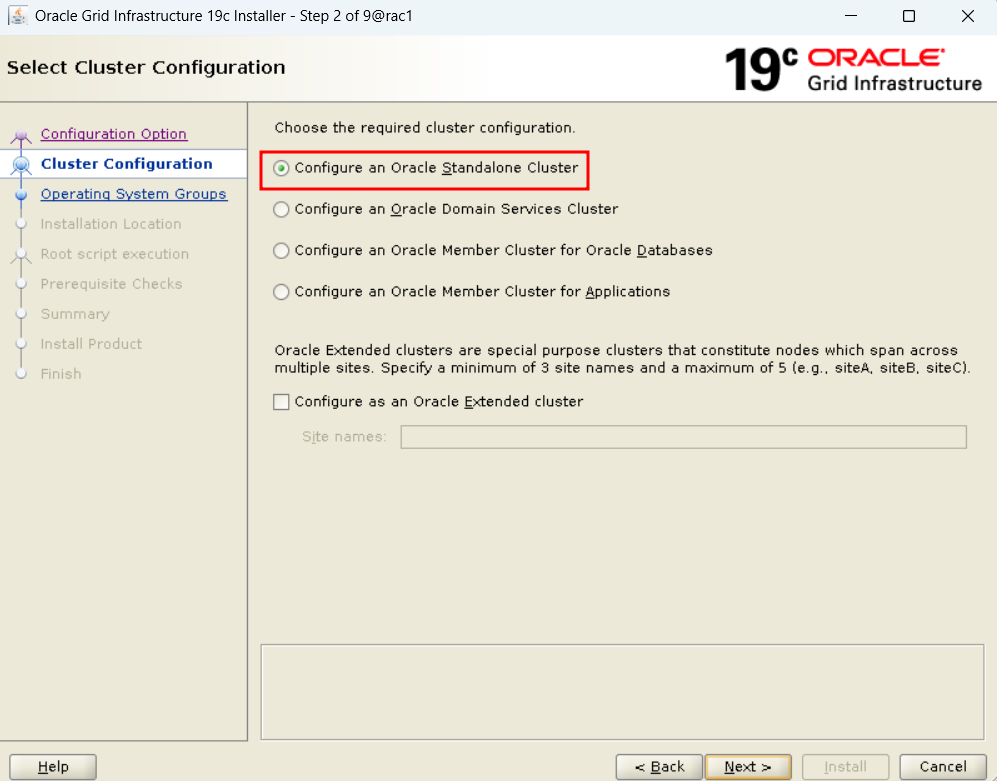Click the Oracle 19c Grid Infrastructure logo
Screen dimensions: 997x781
[x=853, y=69]
